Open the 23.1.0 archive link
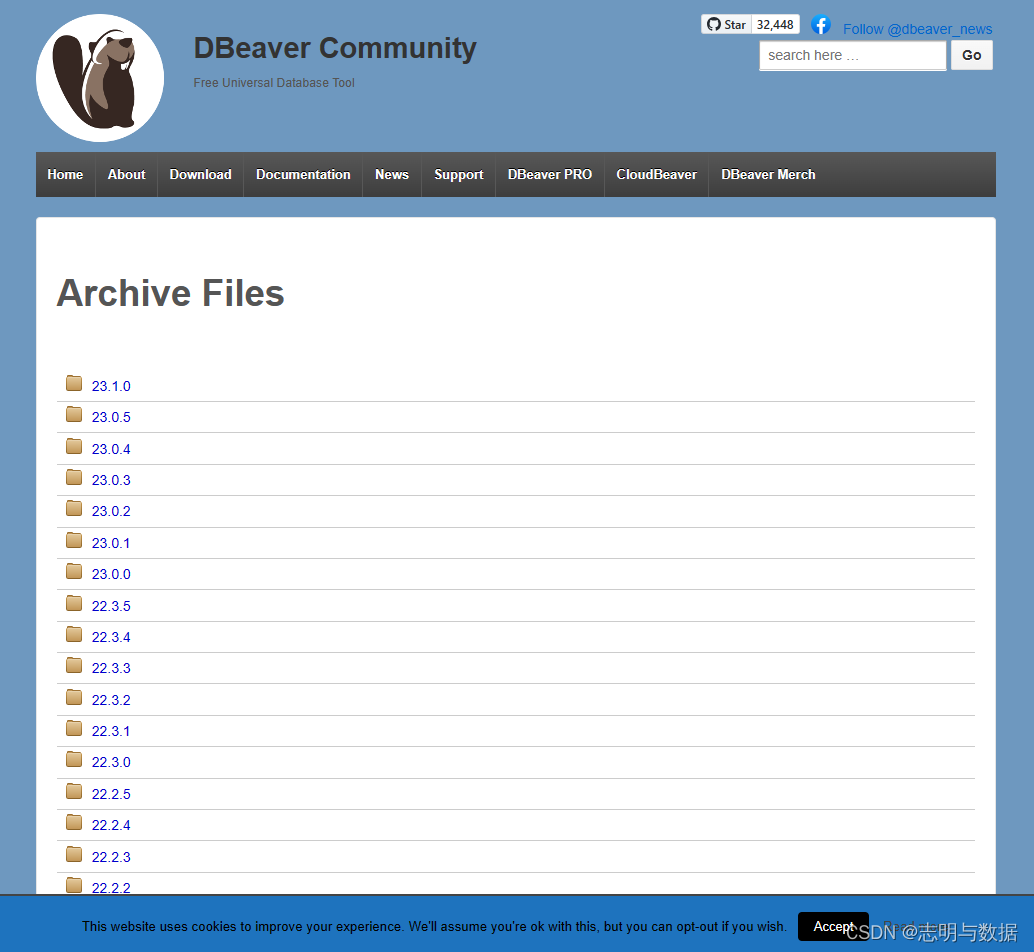This screenshot has width=1034, height=952. pos(111,386)
